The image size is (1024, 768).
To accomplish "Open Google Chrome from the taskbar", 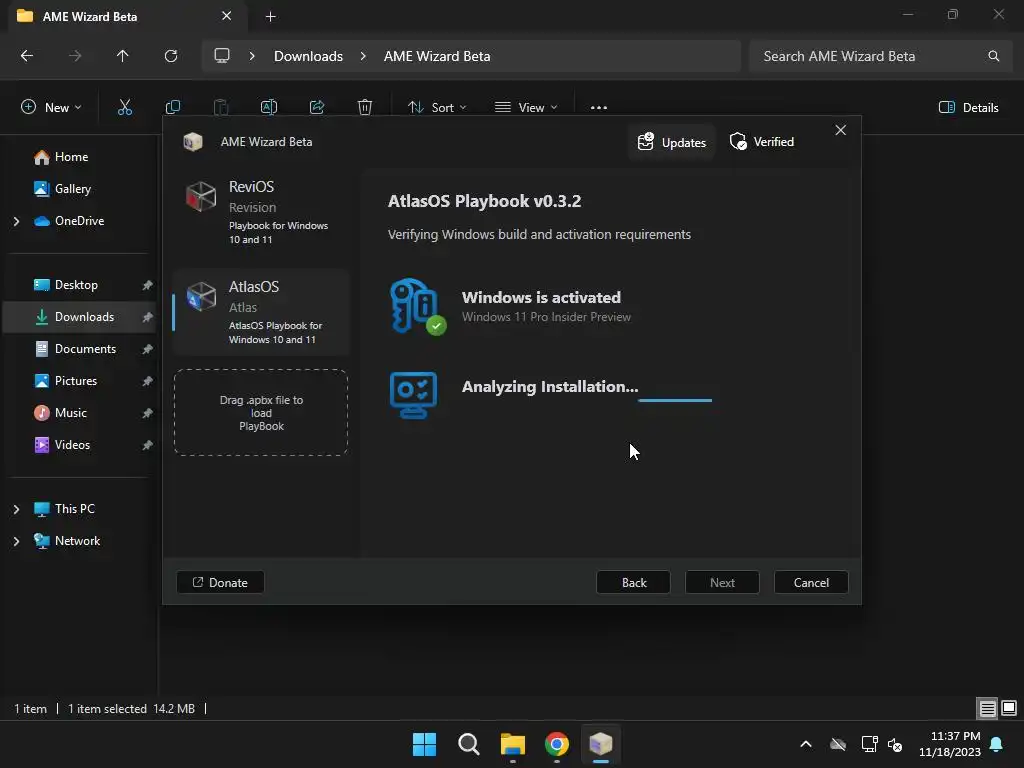I will coord(556,744).
